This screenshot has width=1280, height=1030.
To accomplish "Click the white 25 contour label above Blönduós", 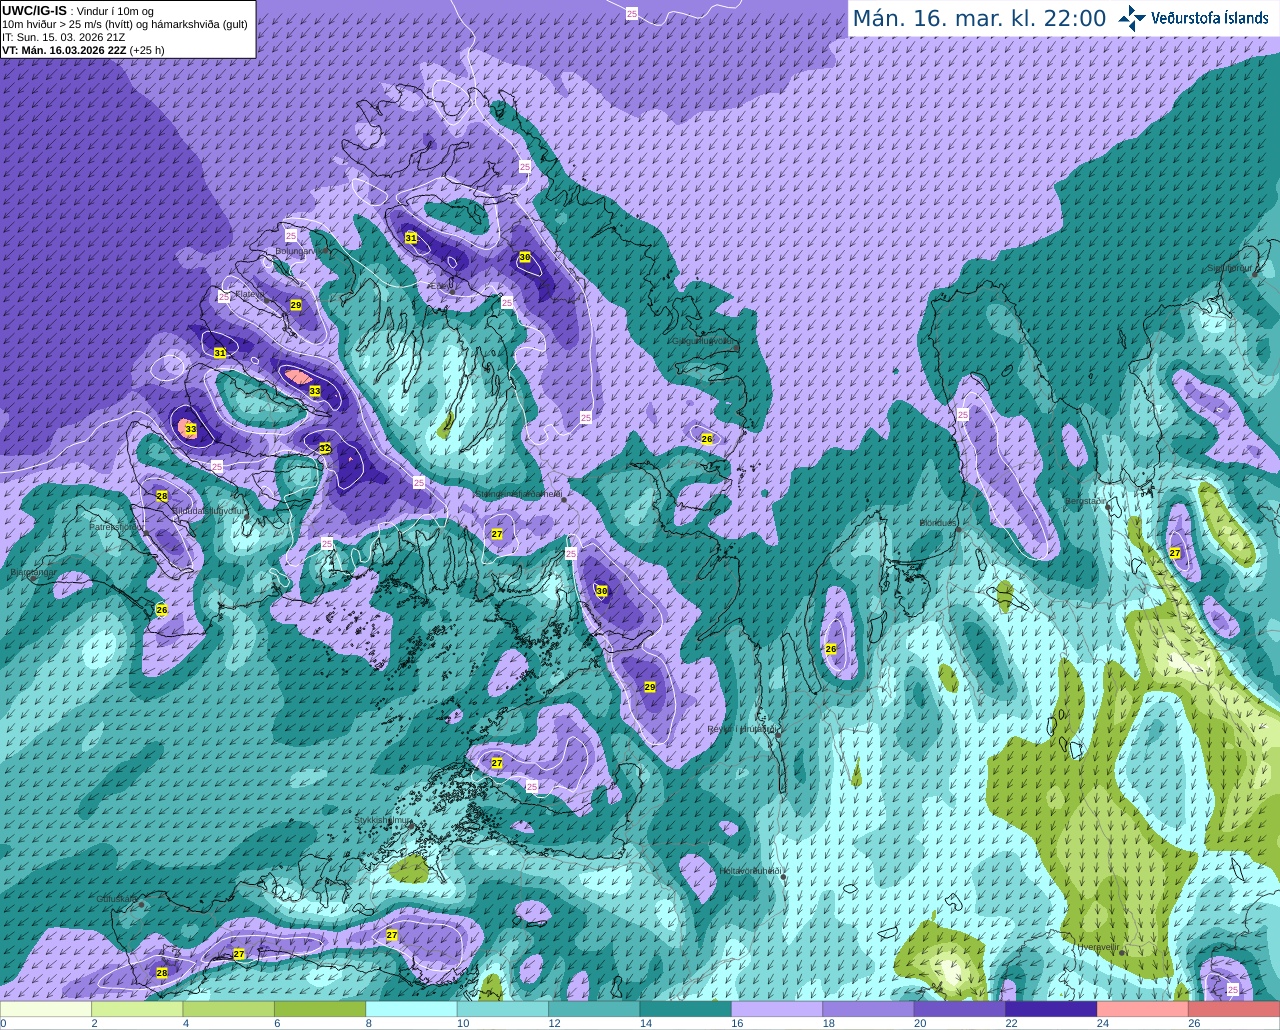I will click(964, 414).
